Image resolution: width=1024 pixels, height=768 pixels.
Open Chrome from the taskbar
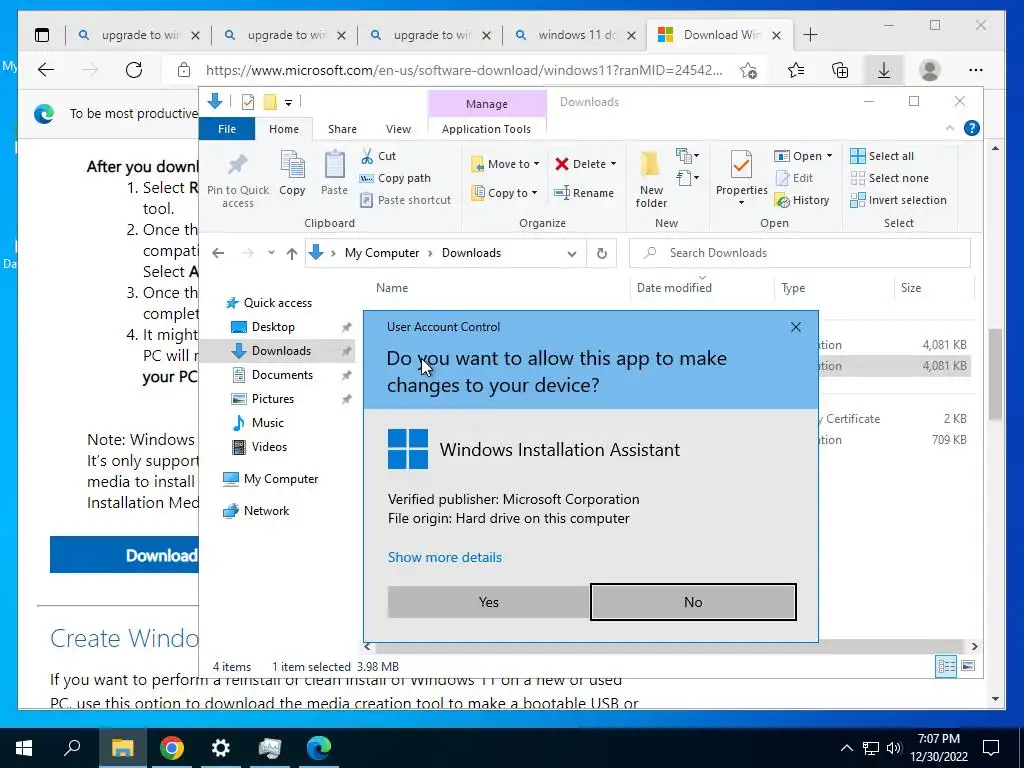pos(172,748)
